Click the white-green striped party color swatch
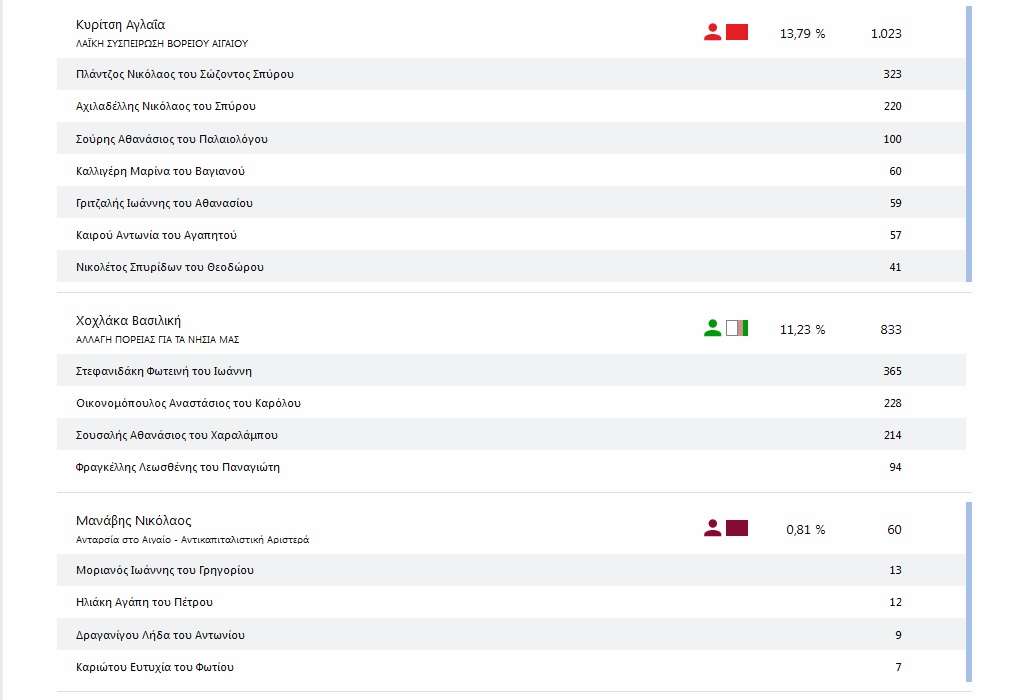Screen dimensions: 1026x700 [x=737, y=328]
